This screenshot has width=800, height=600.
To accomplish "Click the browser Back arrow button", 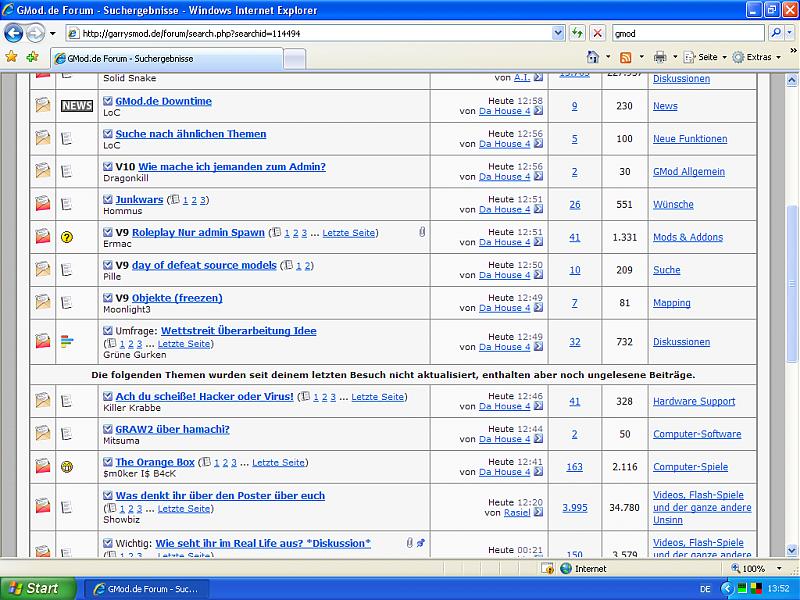I will (x=14, y=33).
